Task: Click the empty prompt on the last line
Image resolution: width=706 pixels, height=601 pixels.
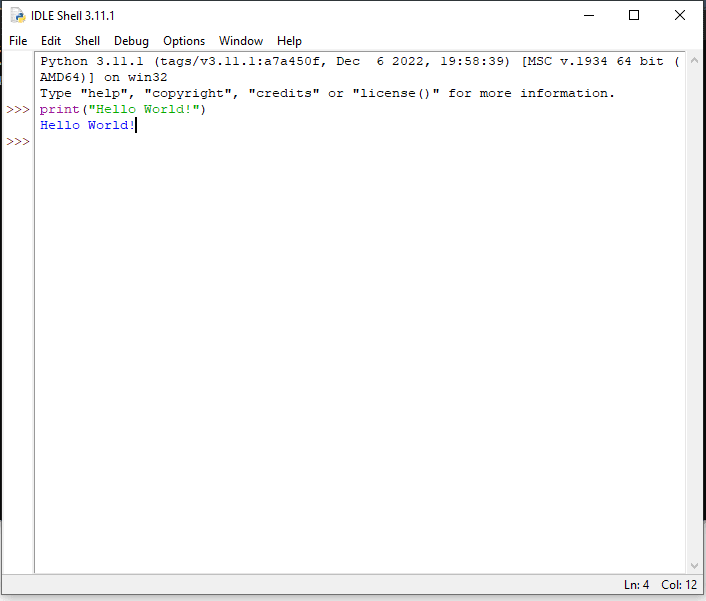Action: tap(18, 141)
